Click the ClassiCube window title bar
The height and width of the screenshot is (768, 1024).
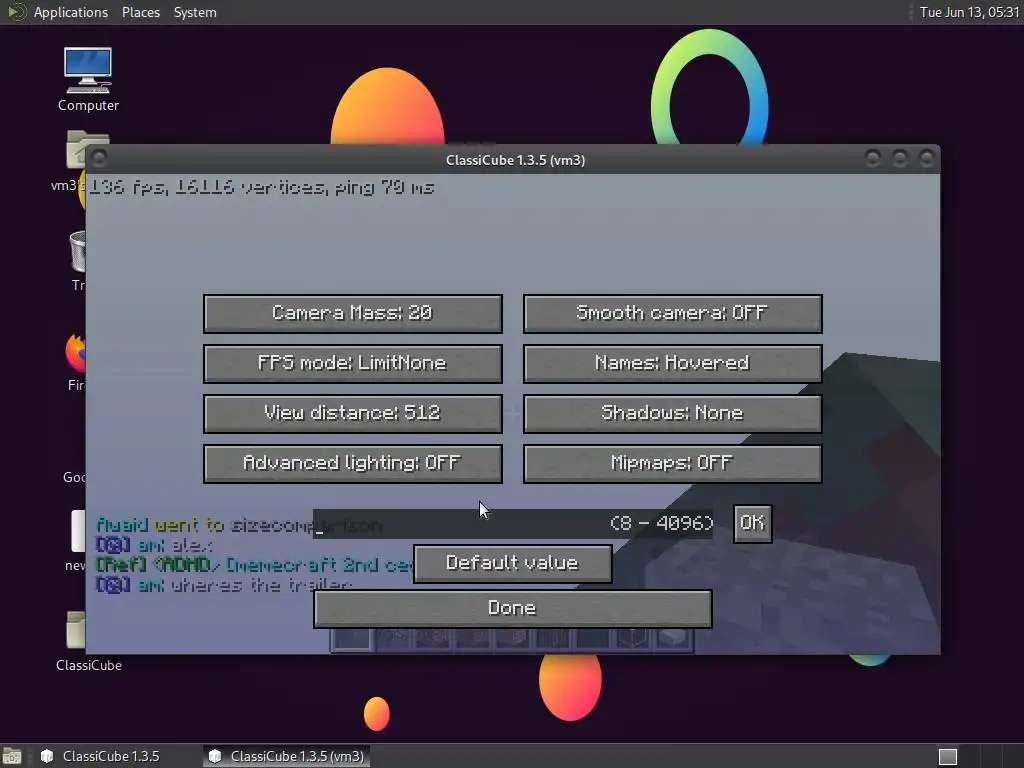[x=515, y=159]
